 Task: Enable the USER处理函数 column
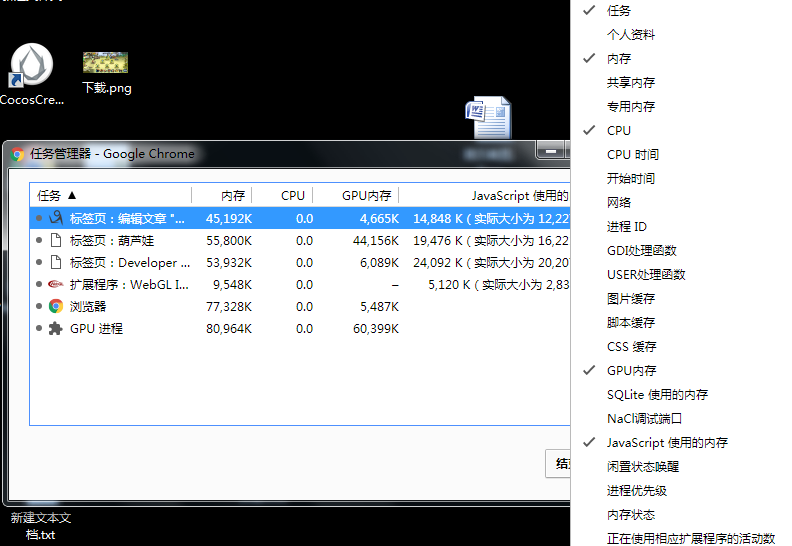click(646, 274)
